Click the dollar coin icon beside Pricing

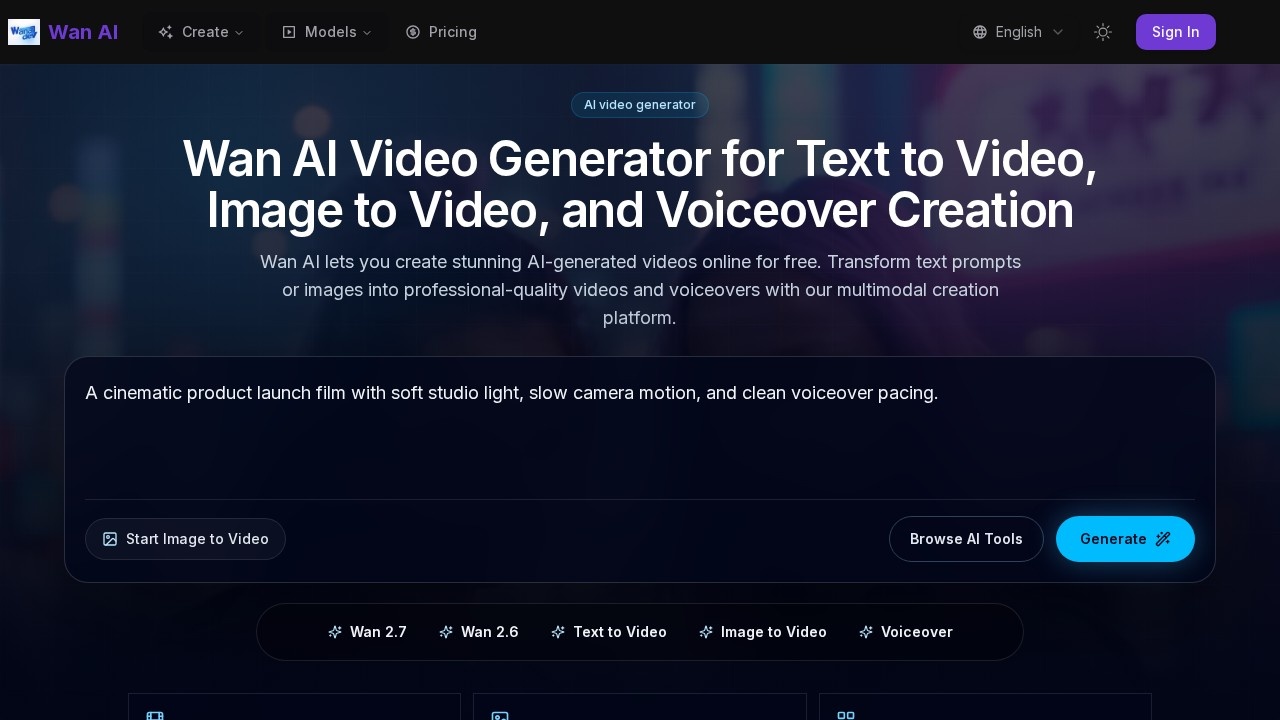[x=413, y=32]
